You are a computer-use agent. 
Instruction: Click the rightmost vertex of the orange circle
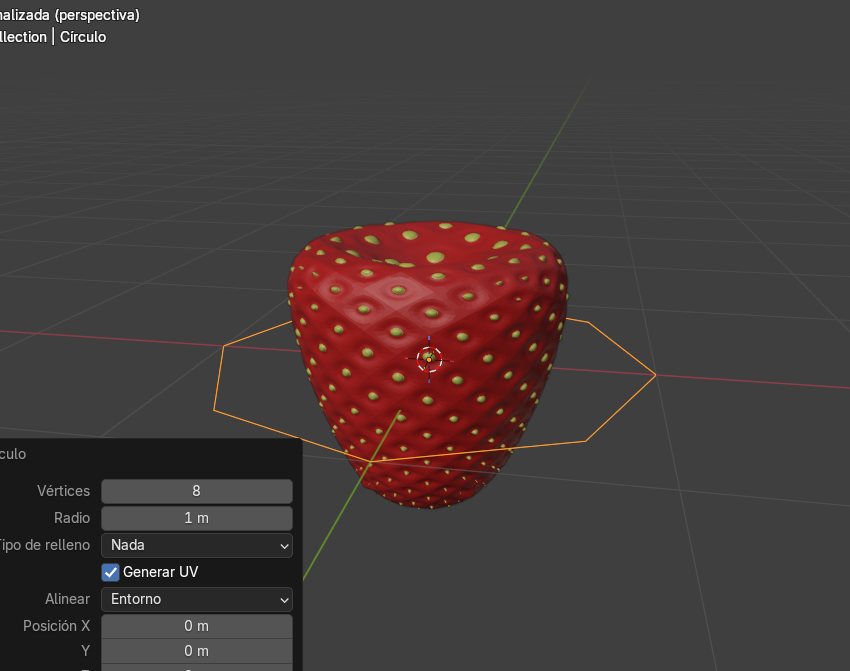pyautogui.click(x=655, y=375)
